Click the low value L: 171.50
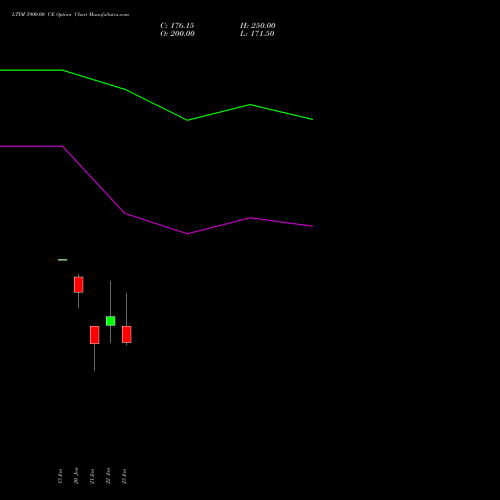Screen dimensions: 500x500 coord(257,34)
